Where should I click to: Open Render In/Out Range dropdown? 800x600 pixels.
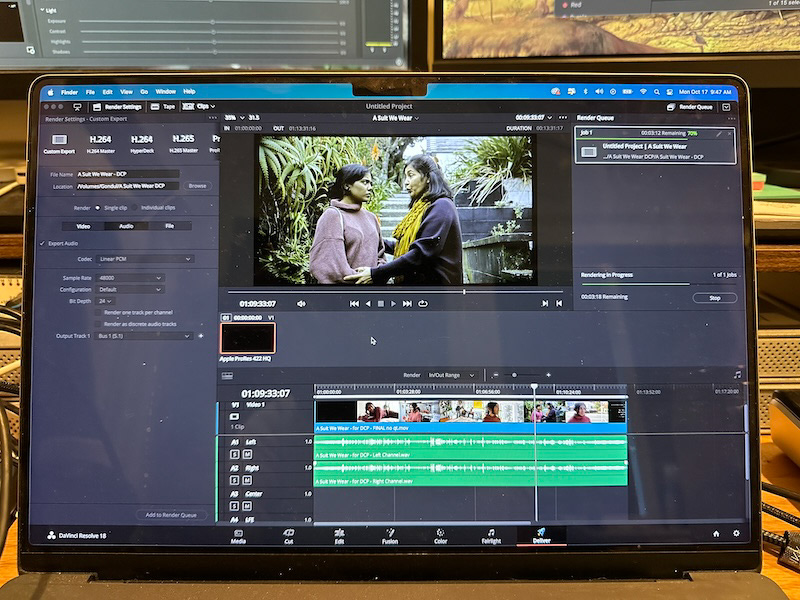click(452, 376)
